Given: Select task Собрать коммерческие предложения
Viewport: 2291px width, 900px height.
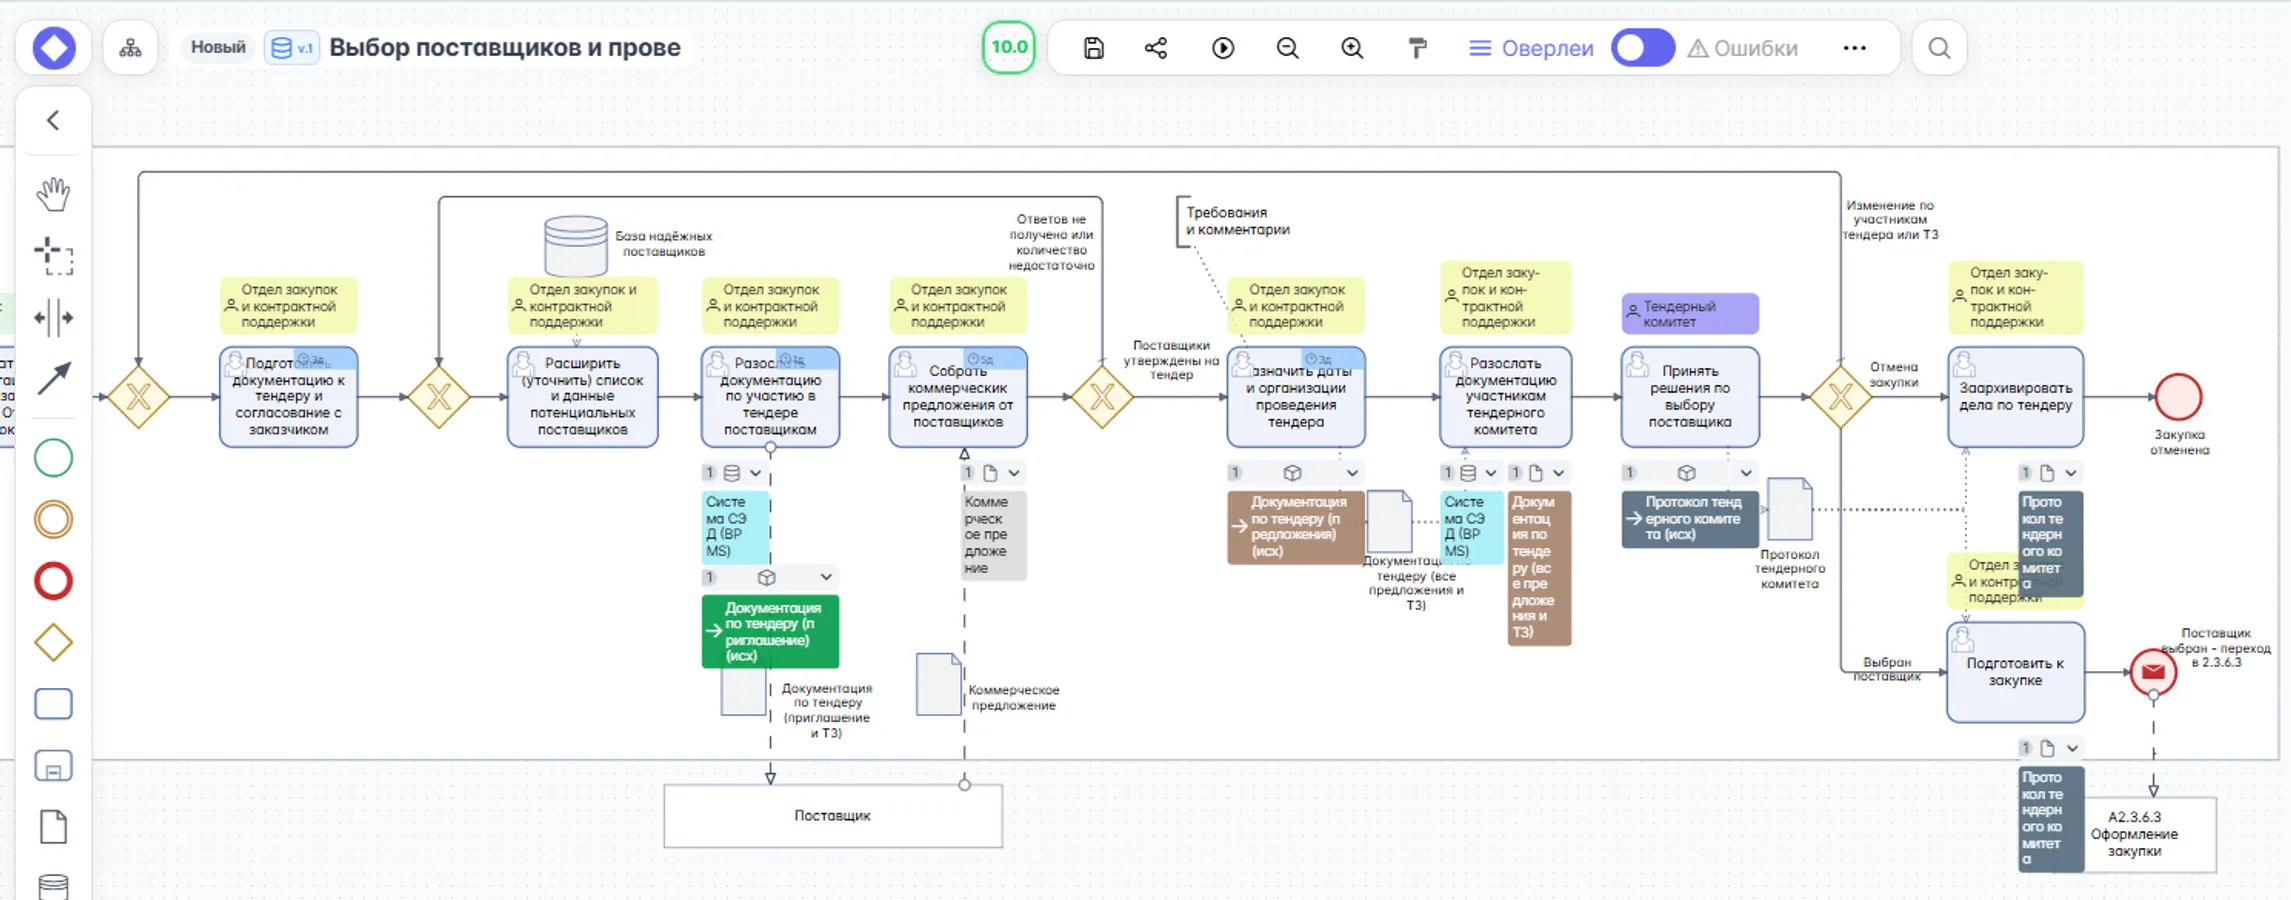Looking at the screenshot, I should tap(958, 397).
